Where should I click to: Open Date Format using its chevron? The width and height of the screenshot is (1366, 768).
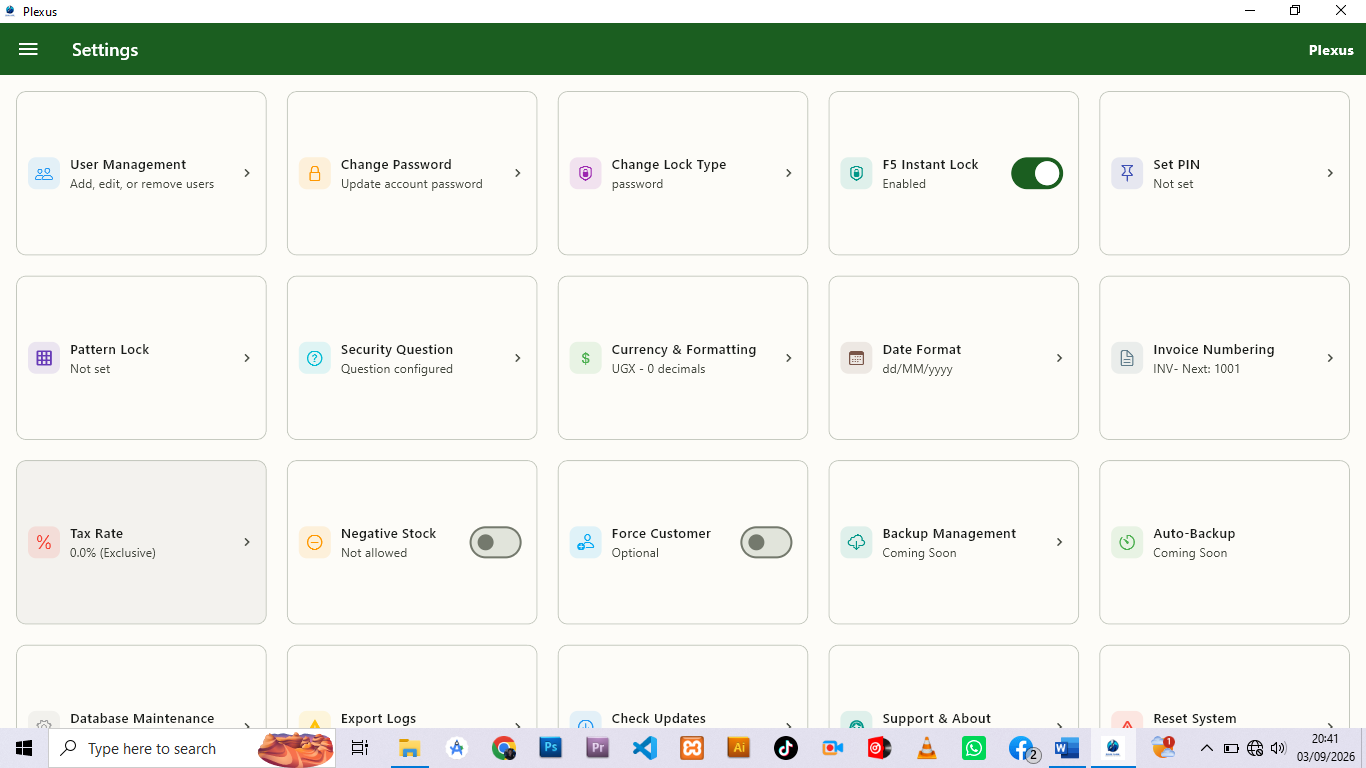(x=1060, y=358)
